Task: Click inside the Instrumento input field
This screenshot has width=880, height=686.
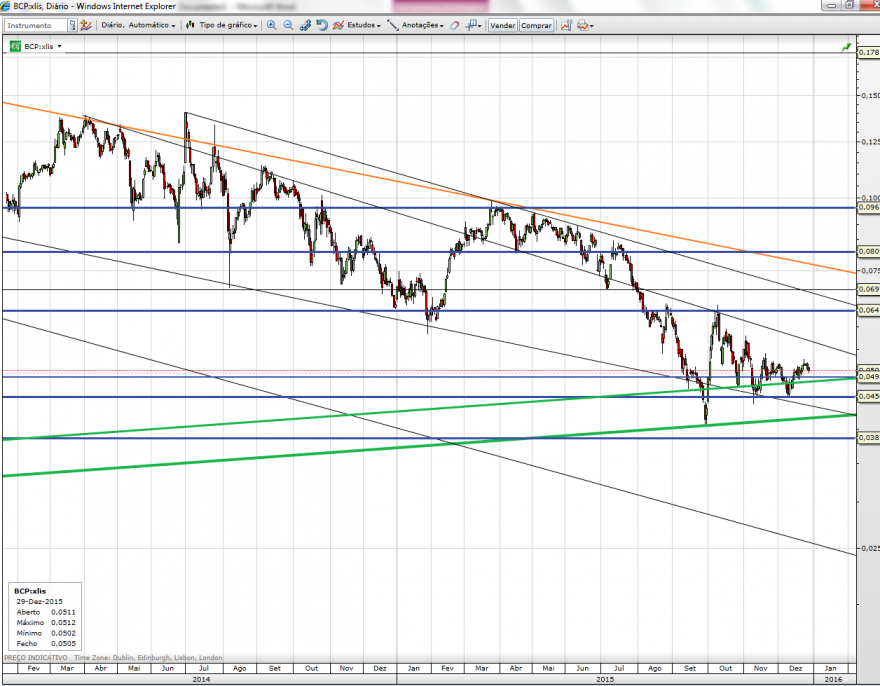Action: (36, 25)
